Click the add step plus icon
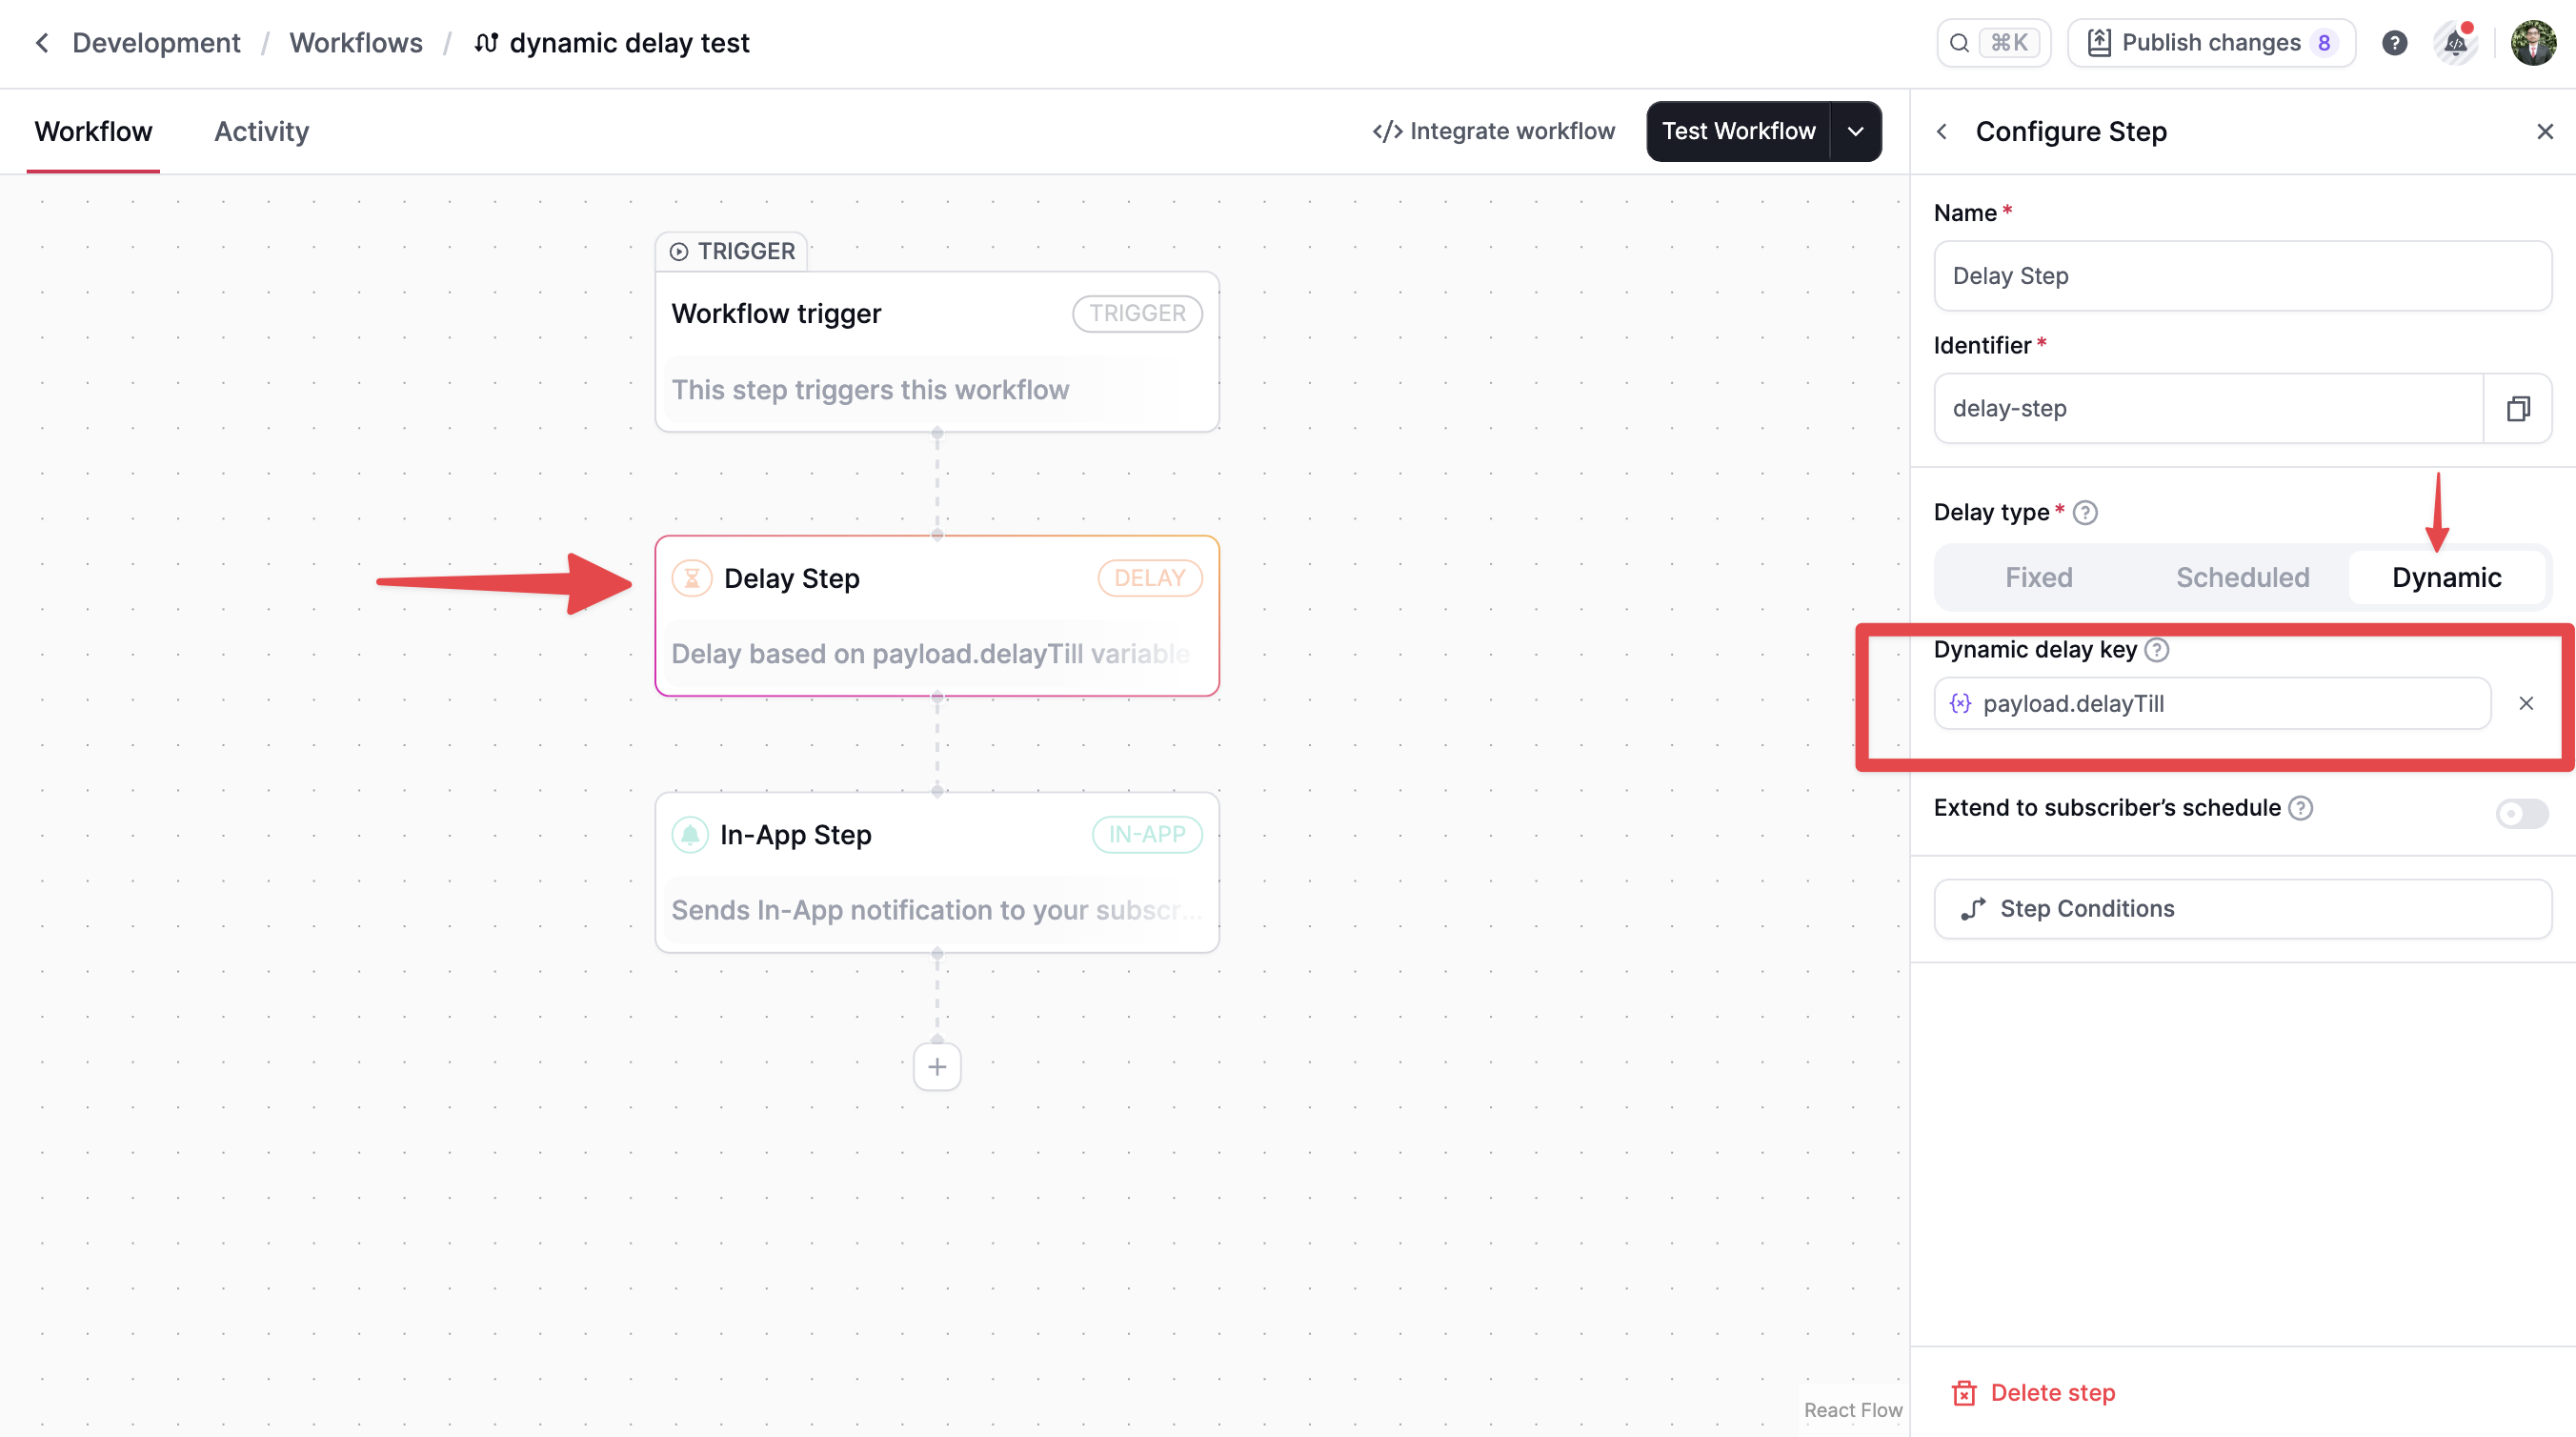This screenshot has height=1437, width=2576. (x=936, y=1067)
